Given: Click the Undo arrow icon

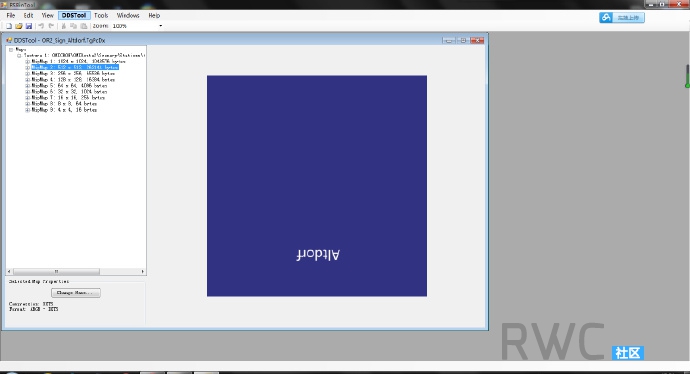Looking at the screenshot, I should point(41,26).
